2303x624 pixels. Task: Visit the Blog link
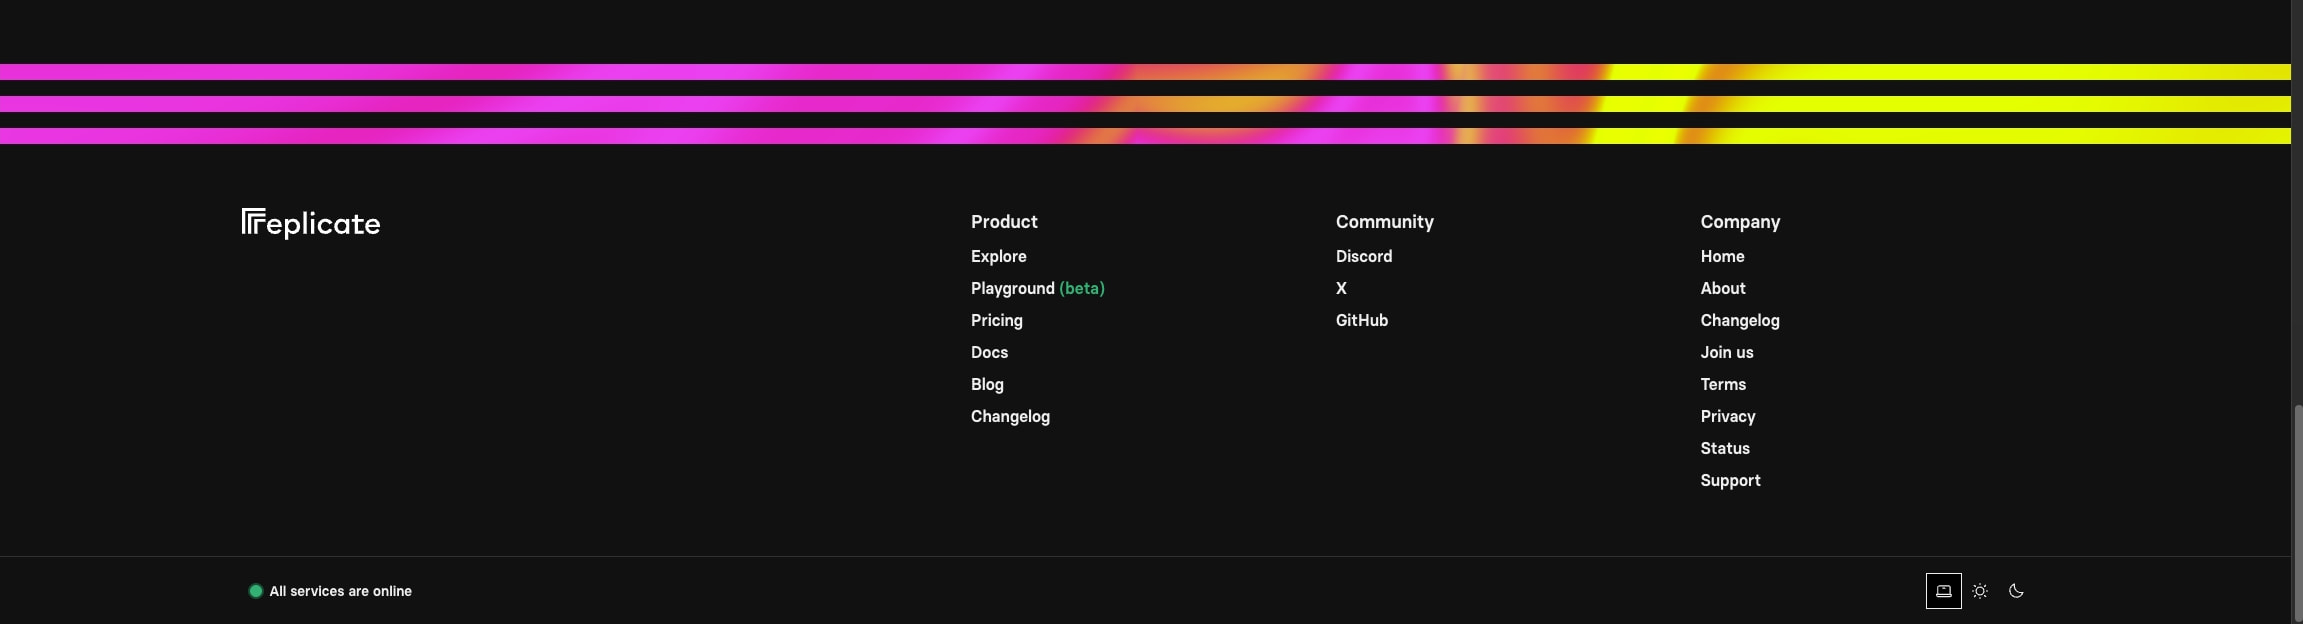pos(987,384)
